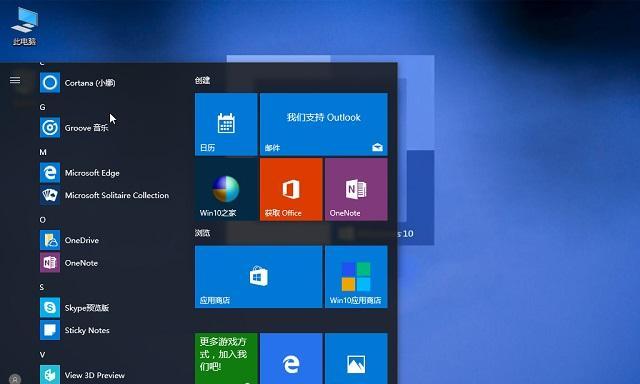Click the Microsoft Solitaire Collection label
This screenshot has height=384, width=640.
click(x=117, y=195)
